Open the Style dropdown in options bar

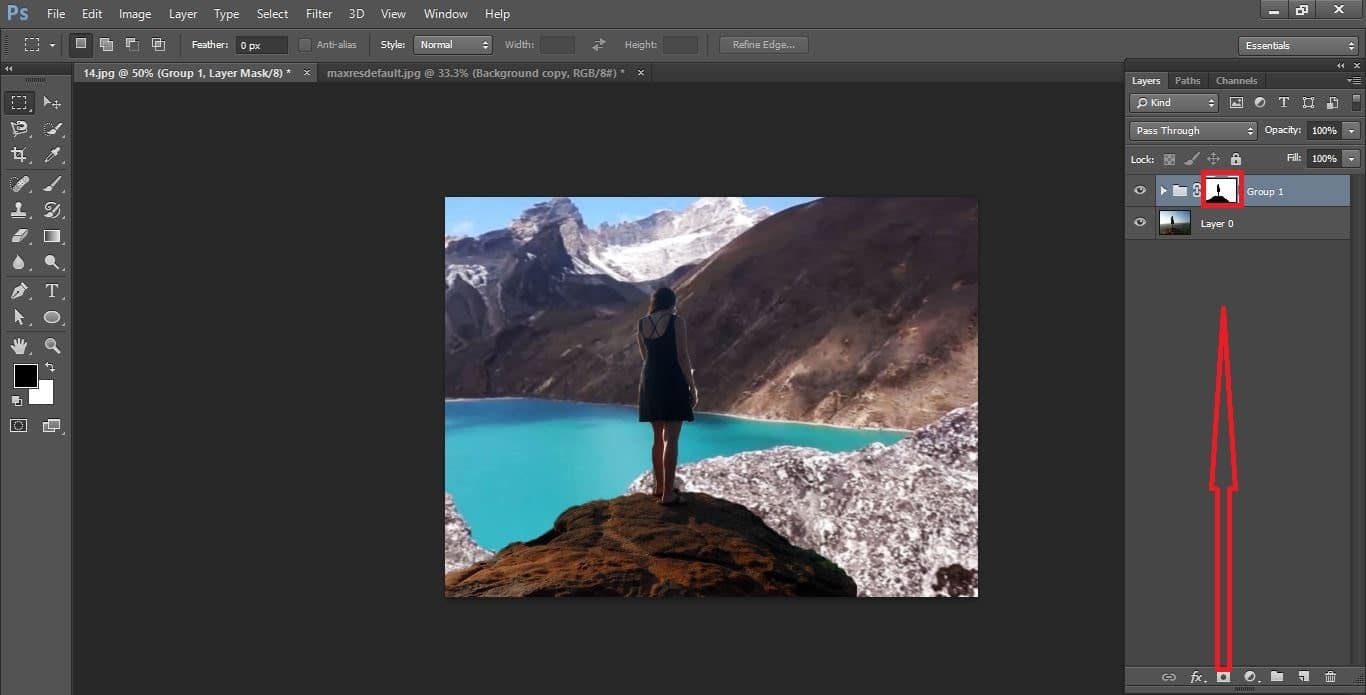[x=453, y=44]
